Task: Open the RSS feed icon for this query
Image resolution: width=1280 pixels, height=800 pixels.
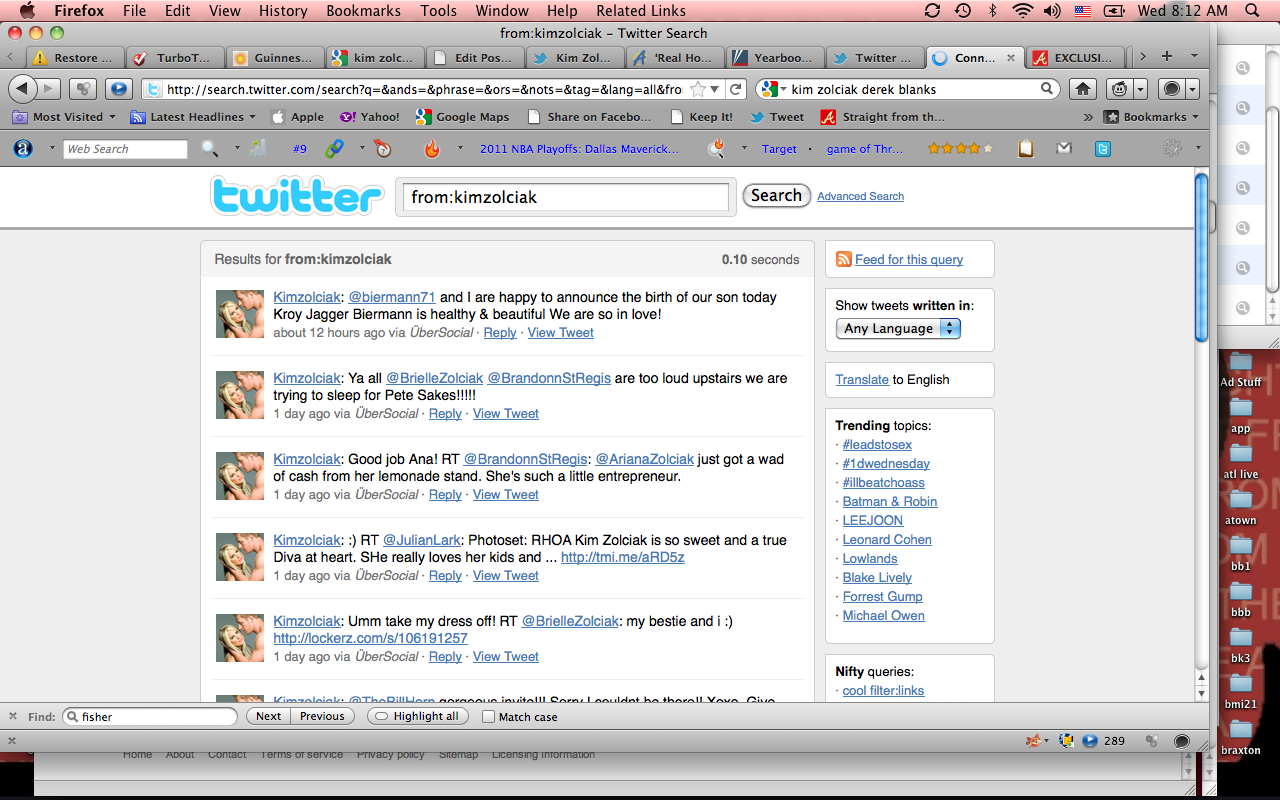Action: [843, 259]
